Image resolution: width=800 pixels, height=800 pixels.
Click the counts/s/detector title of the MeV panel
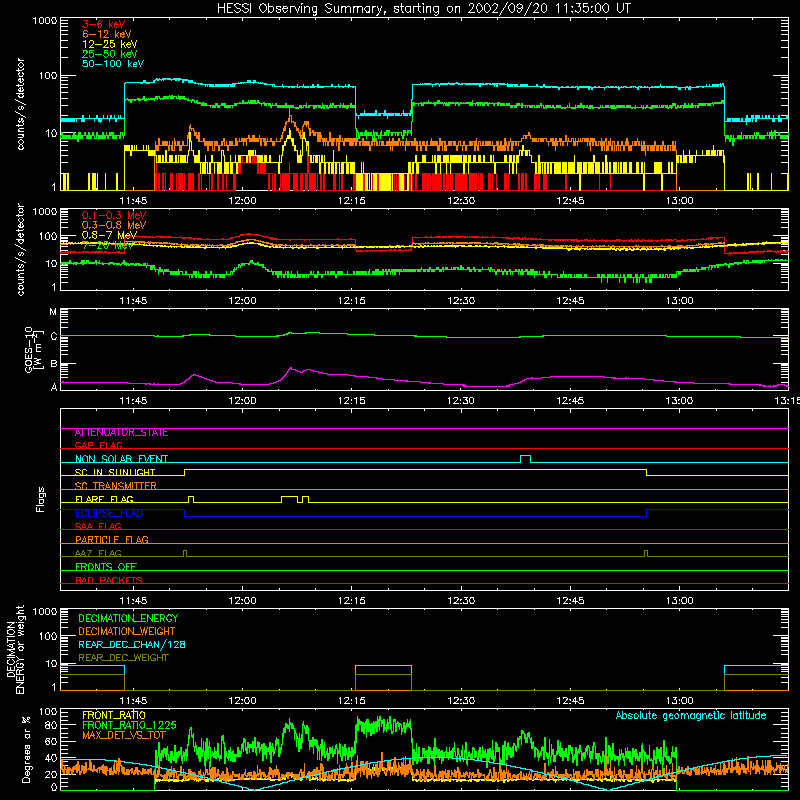pos(20,249)
